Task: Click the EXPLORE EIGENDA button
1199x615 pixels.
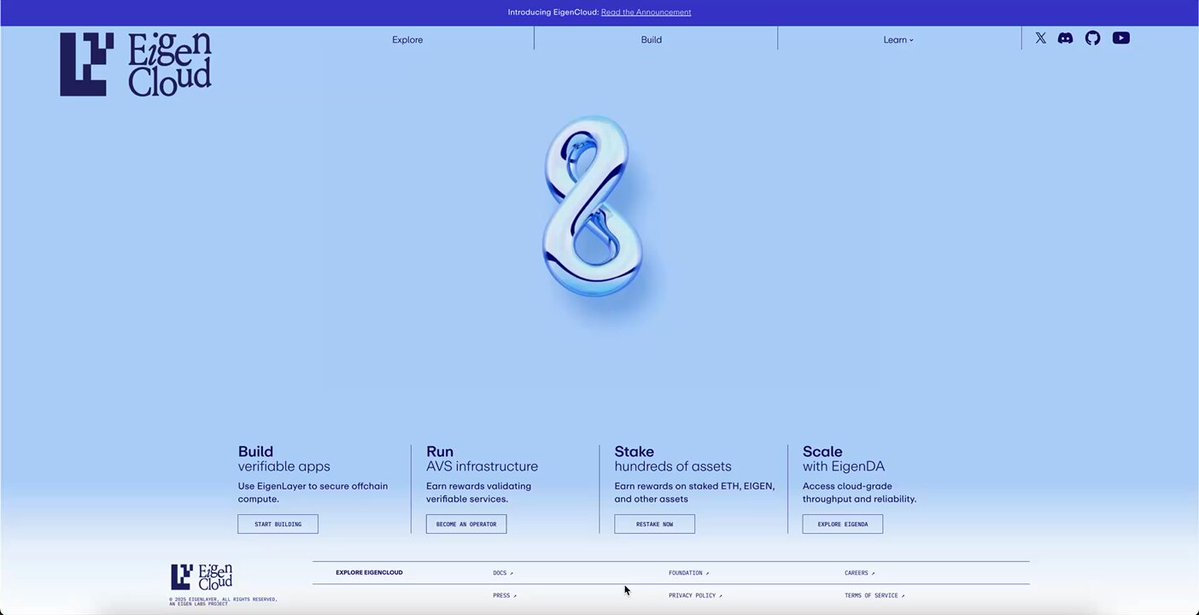Action: (843, 524)
